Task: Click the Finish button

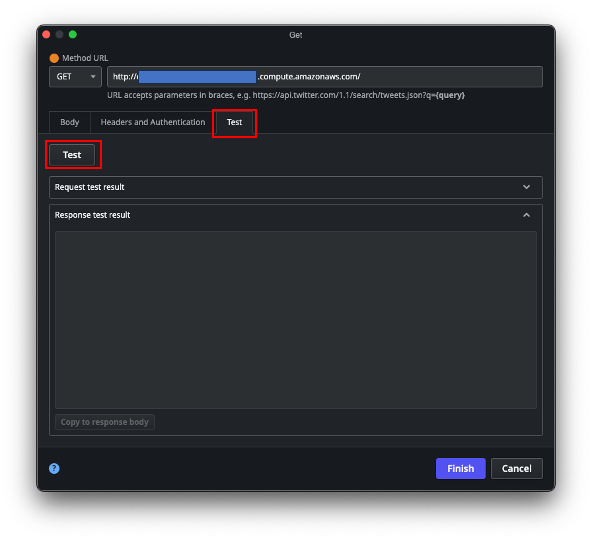Action: 461,468
